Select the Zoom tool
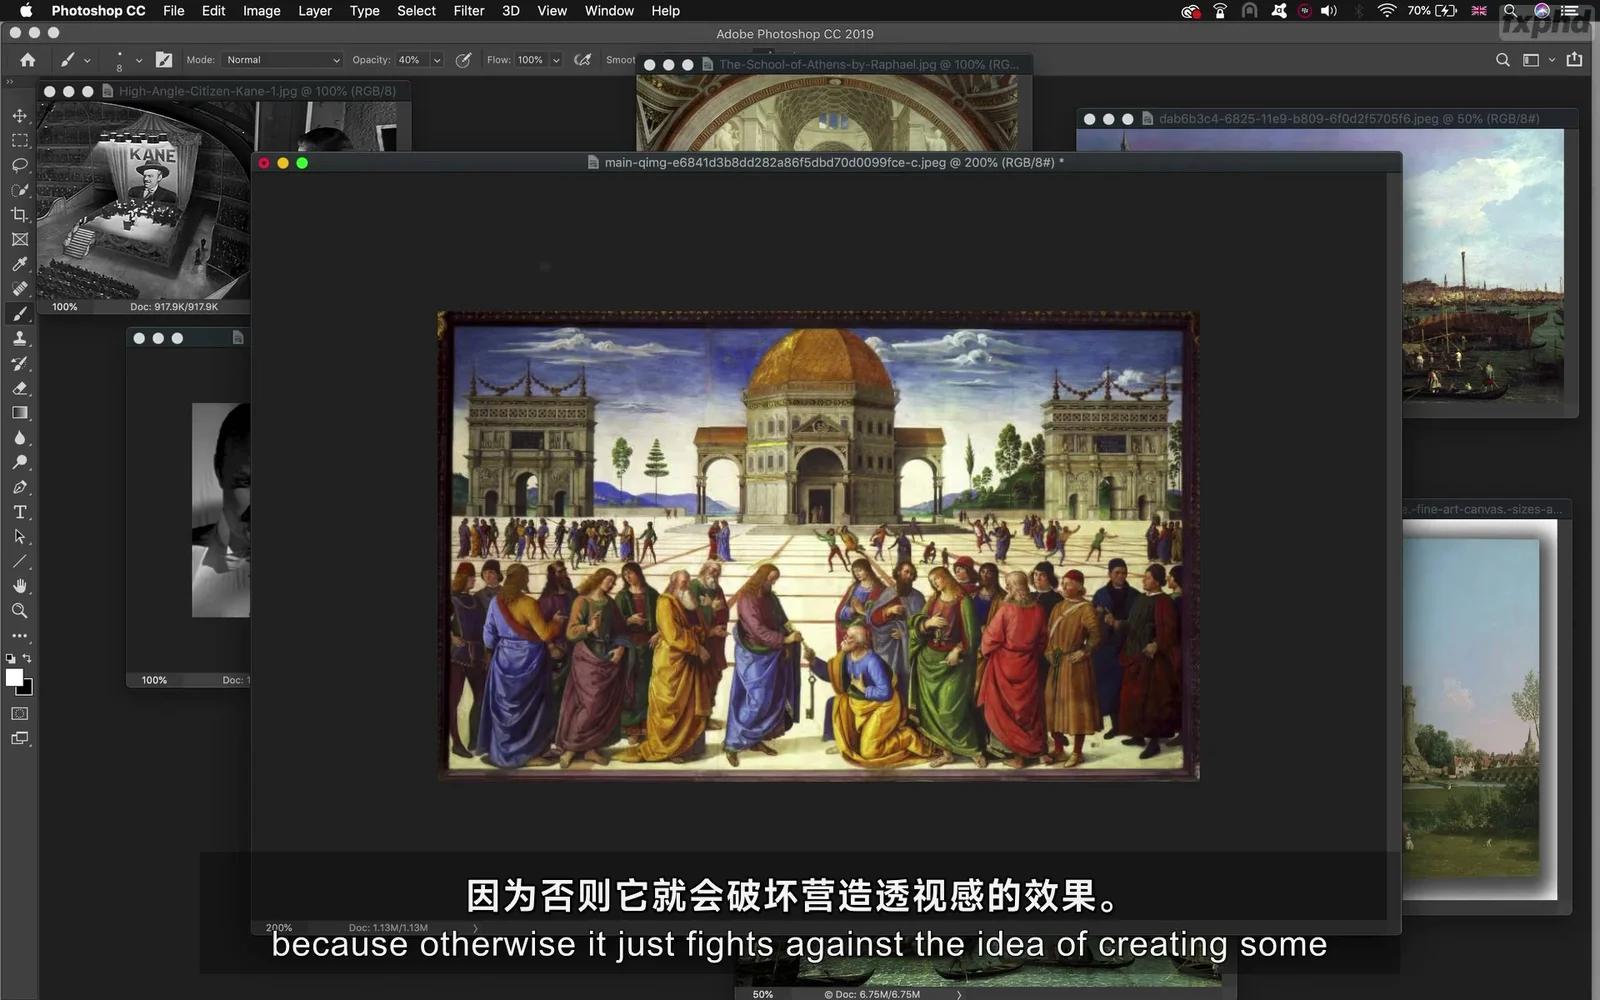 (x=19, y=611)
